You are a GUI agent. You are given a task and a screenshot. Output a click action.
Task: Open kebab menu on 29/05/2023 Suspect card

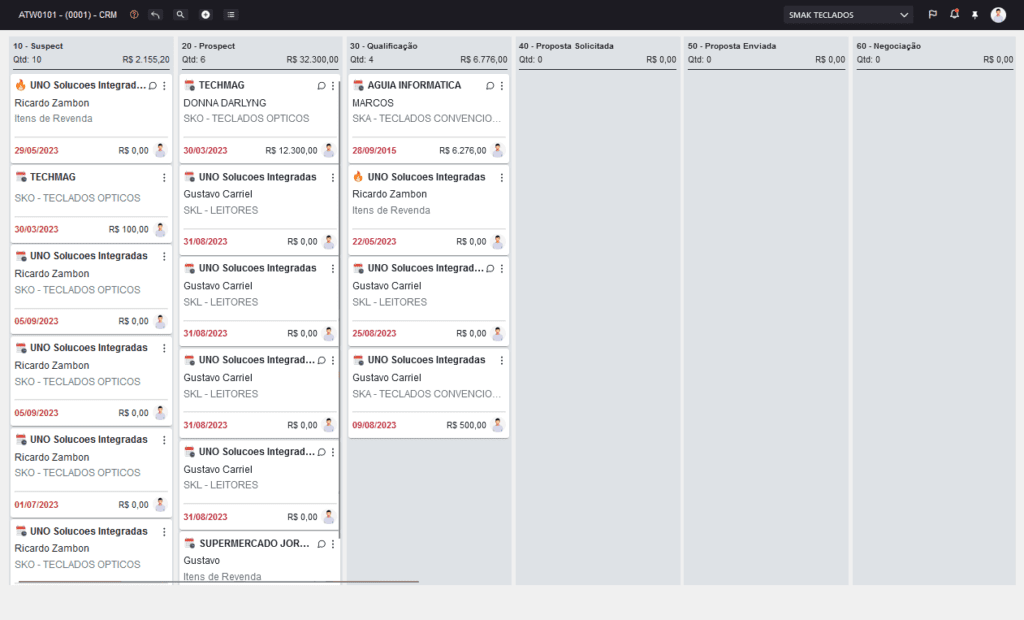[x=164, y=86]
